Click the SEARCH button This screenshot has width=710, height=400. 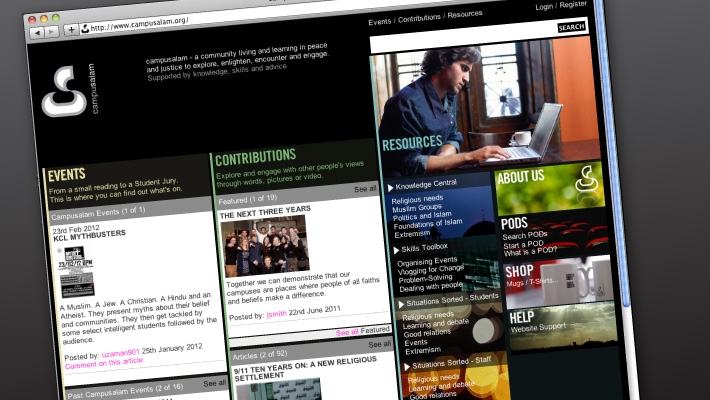[571, 27]
